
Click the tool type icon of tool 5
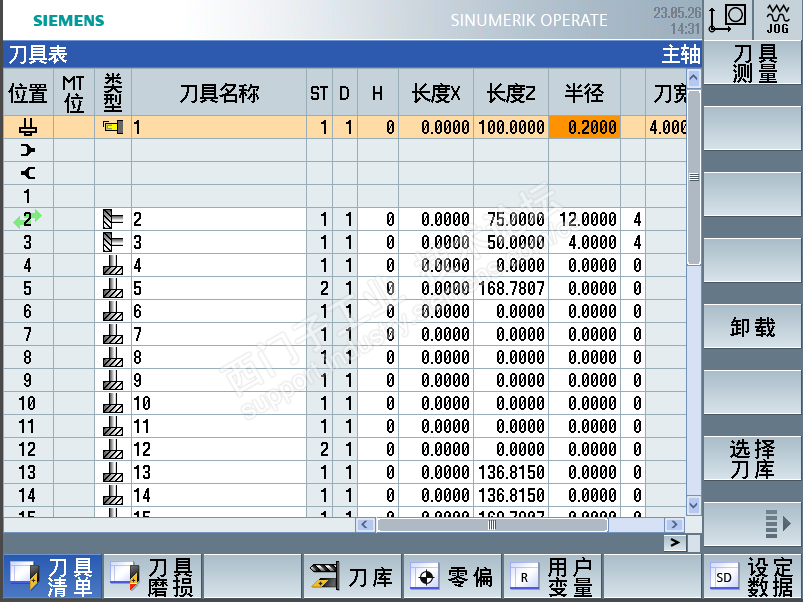113,288
